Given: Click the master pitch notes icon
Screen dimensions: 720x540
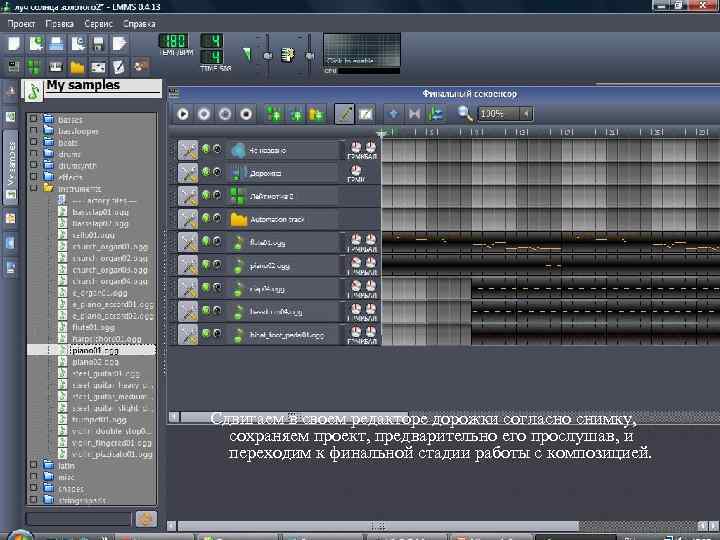Looking at the screenshot, I should click(x=288, y=56).
